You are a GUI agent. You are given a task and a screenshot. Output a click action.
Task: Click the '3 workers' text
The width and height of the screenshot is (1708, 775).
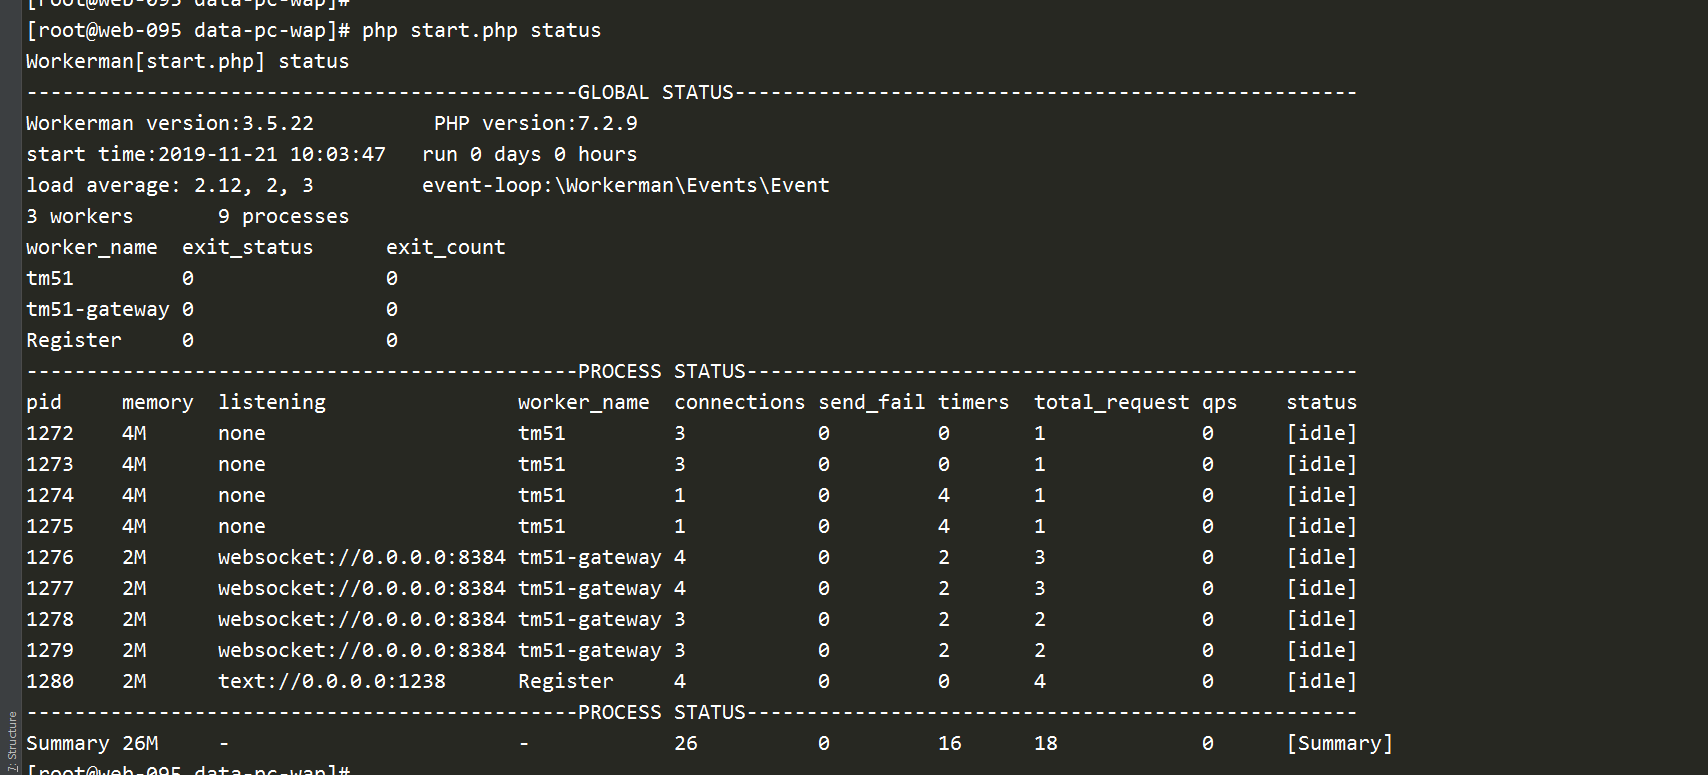tap(79, 216)
